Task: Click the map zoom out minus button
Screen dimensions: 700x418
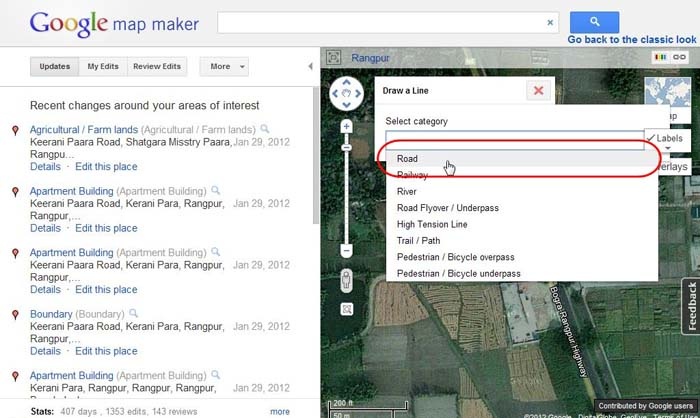Action: (346, 250)
